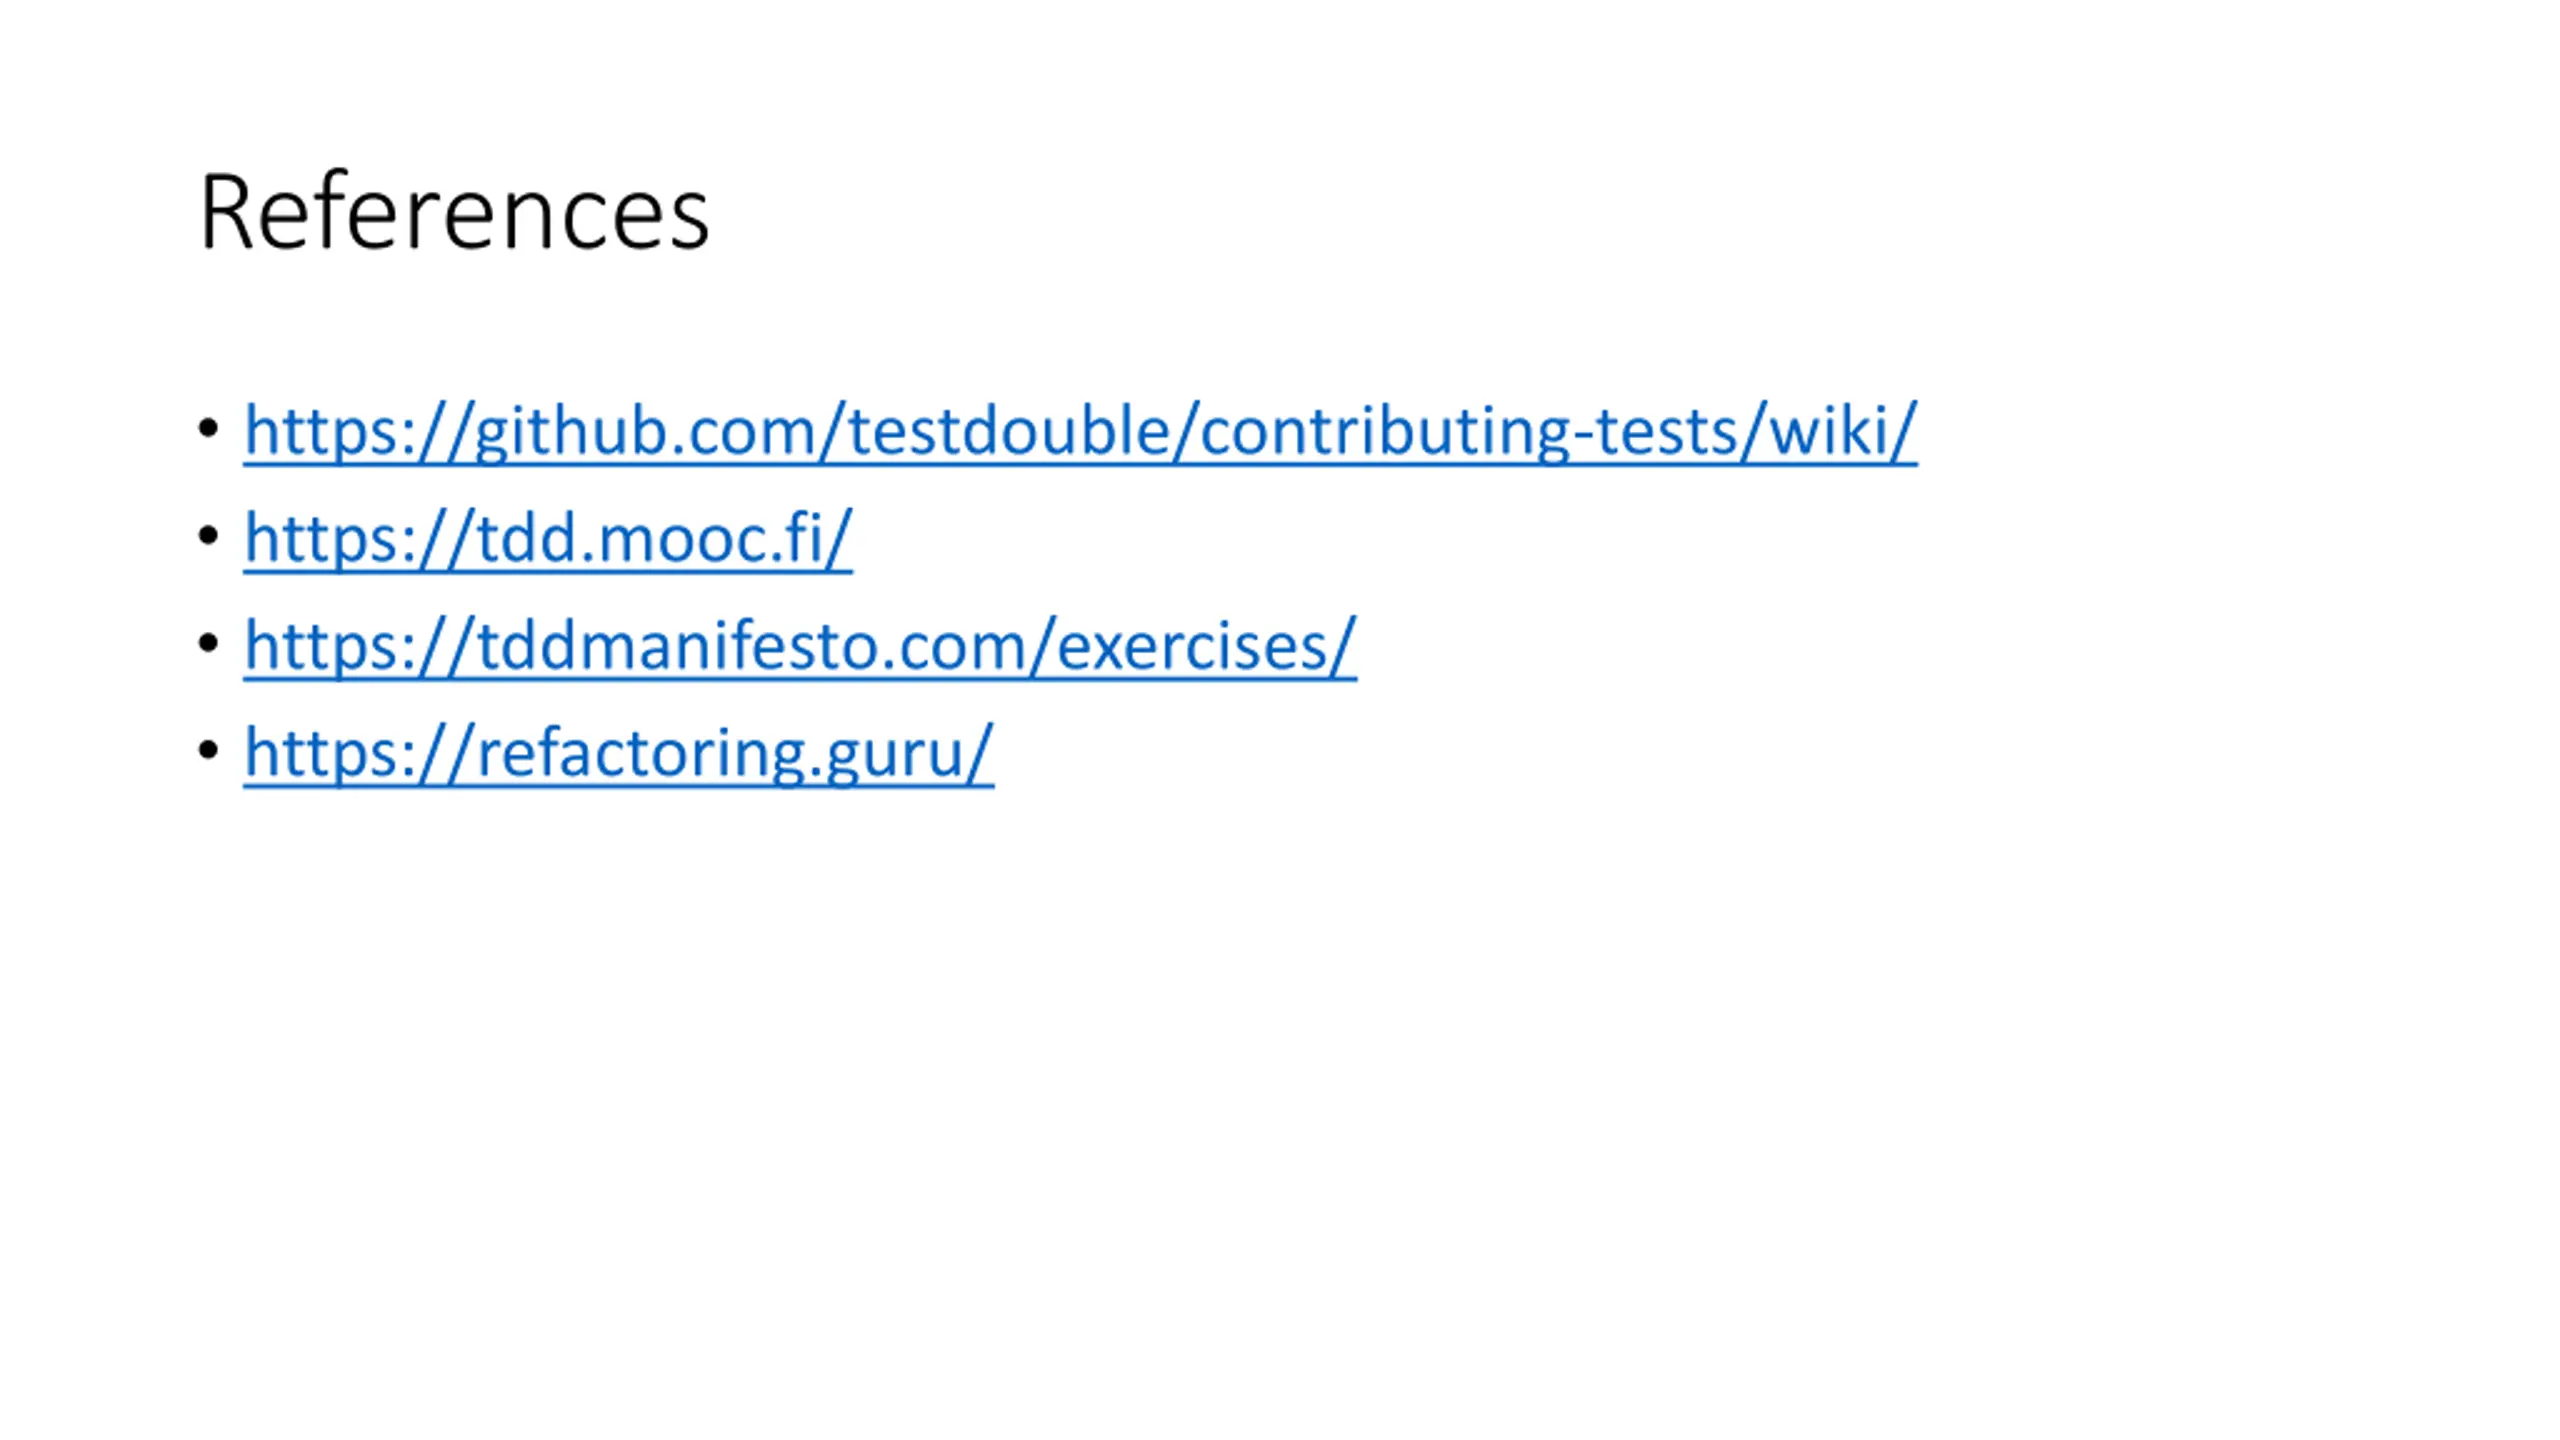Click the bullet before tdd.mooc.fi
This screenshot has height=1440, width=2560.
(x=208, y=536)
